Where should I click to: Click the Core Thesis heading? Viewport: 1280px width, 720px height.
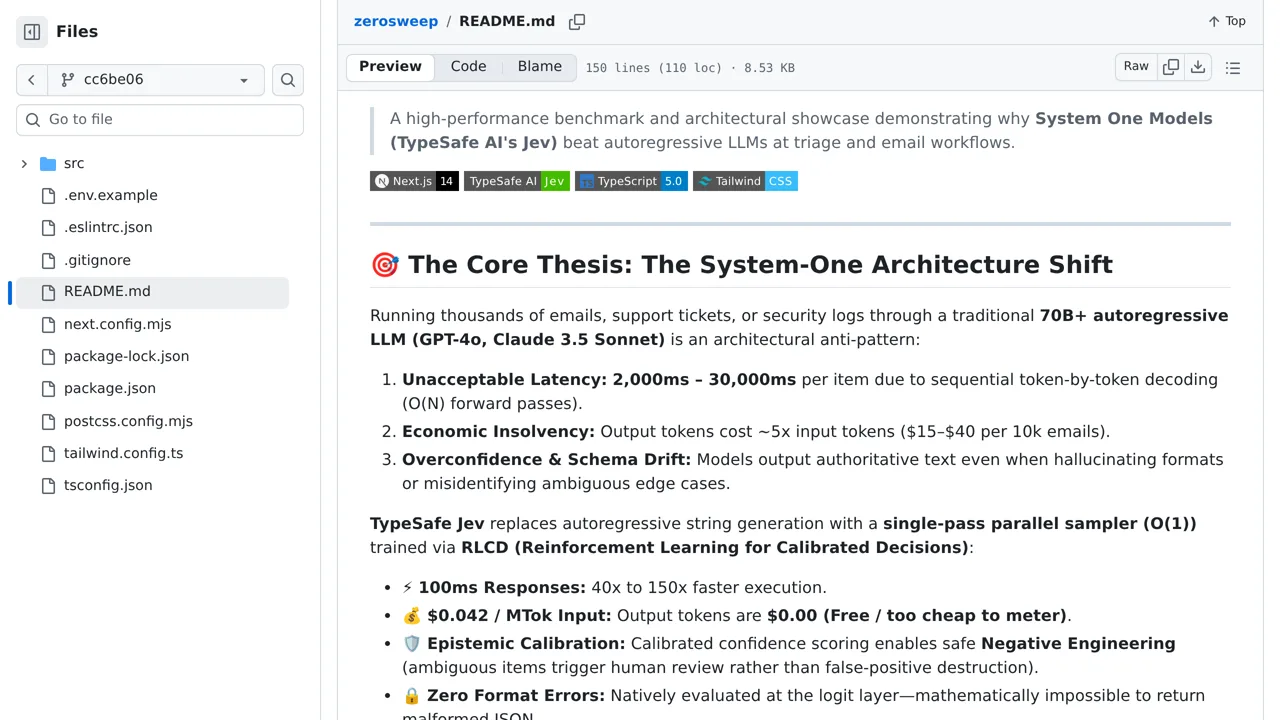[x=741, y=265]
